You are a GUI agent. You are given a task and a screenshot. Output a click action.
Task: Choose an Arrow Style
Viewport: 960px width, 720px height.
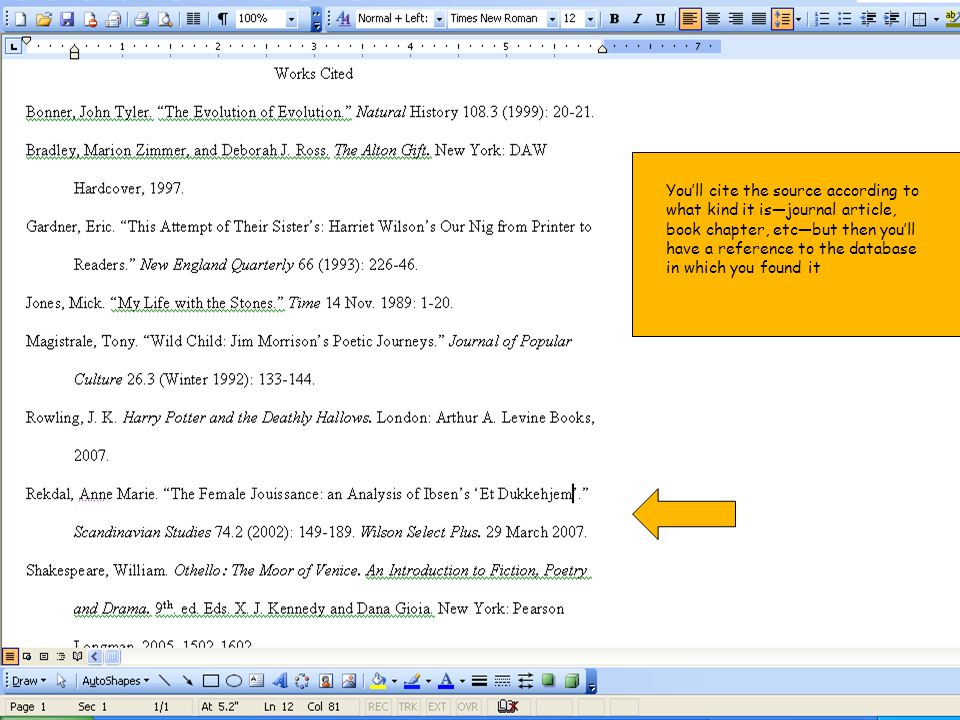pos(525,681)
